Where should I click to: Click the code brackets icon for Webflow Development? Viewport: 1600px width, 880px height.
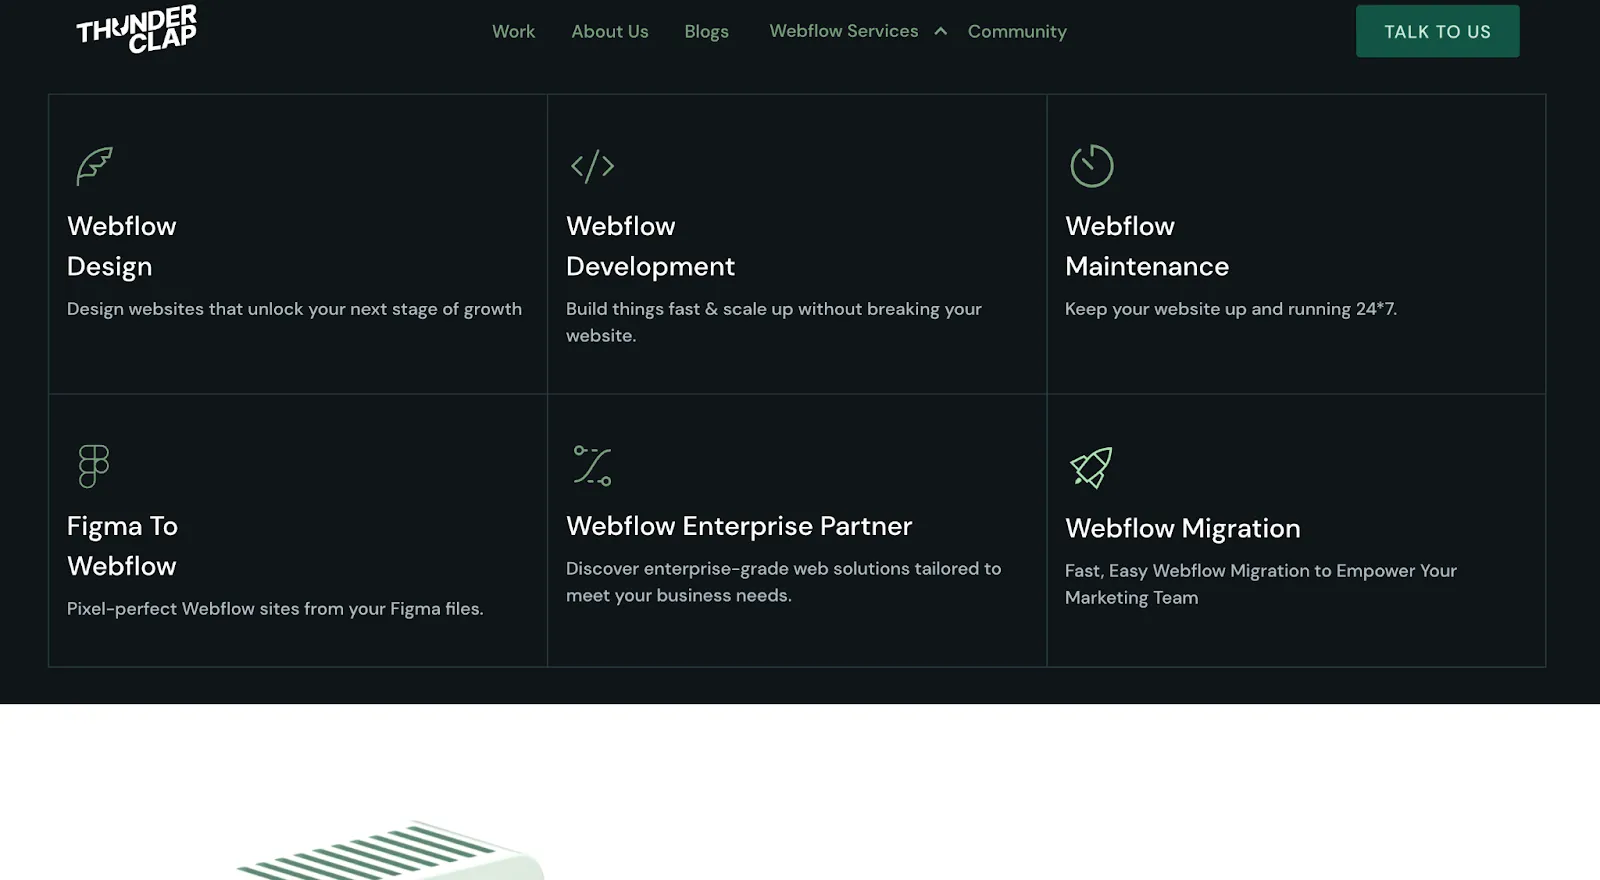coord(592,166)
